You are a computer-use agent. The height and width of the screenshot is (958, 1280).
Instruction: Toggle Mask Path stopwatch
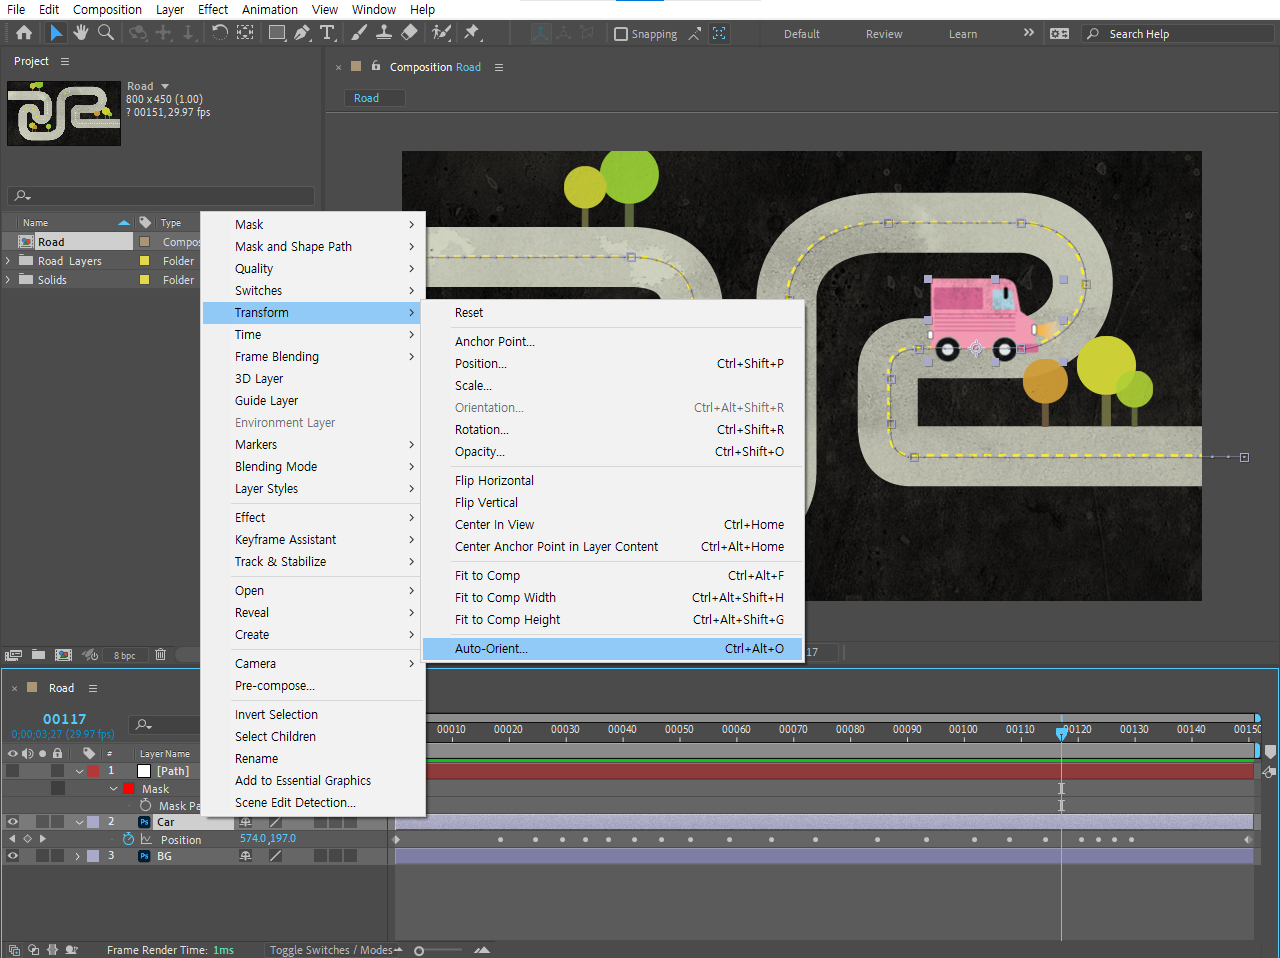point(146,805)
